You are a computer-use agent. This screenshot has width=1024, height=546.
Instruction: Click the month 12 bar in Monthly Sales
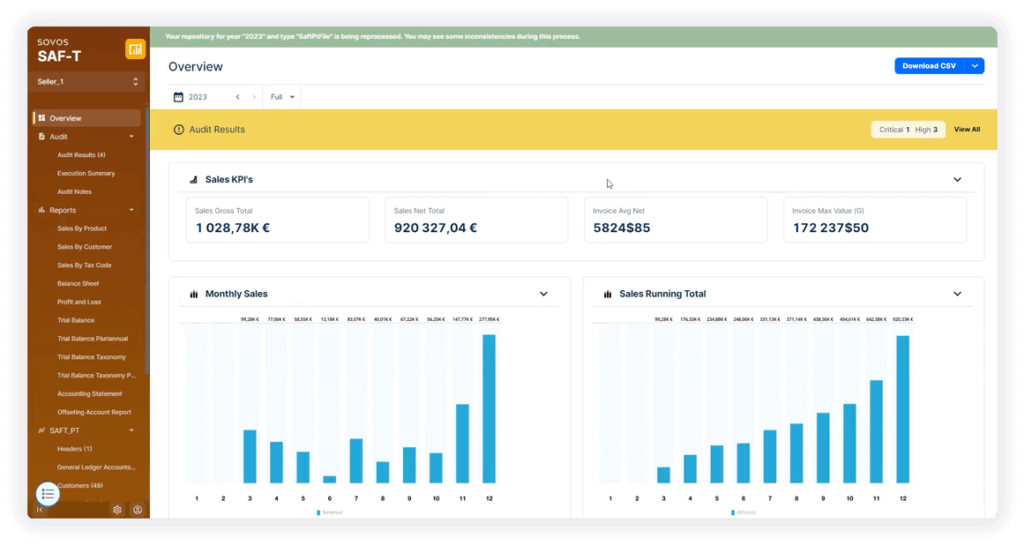point(489,408)
